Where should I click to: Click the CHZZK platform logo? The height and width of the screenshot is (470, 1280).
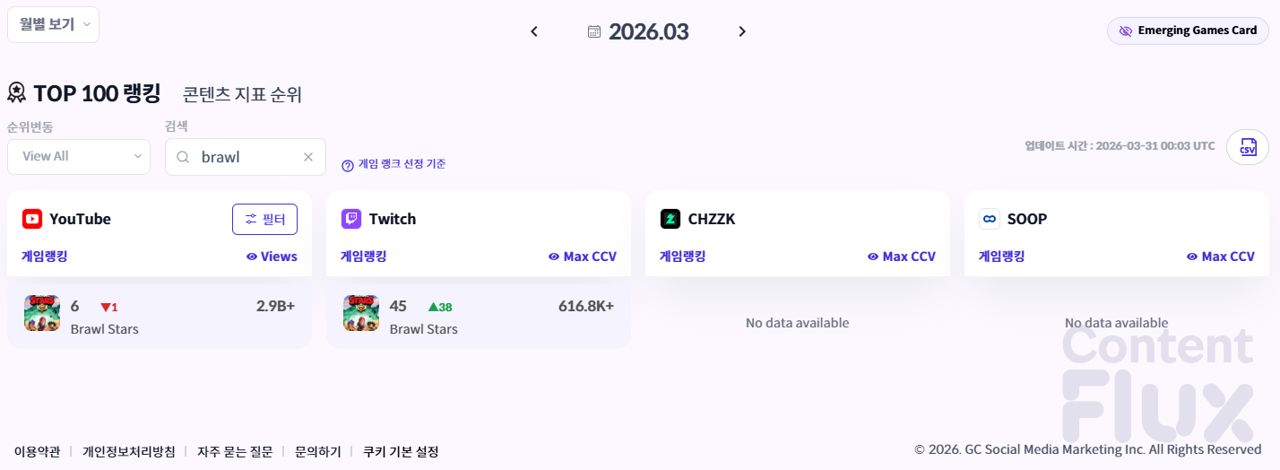click(x=670, y=219)
